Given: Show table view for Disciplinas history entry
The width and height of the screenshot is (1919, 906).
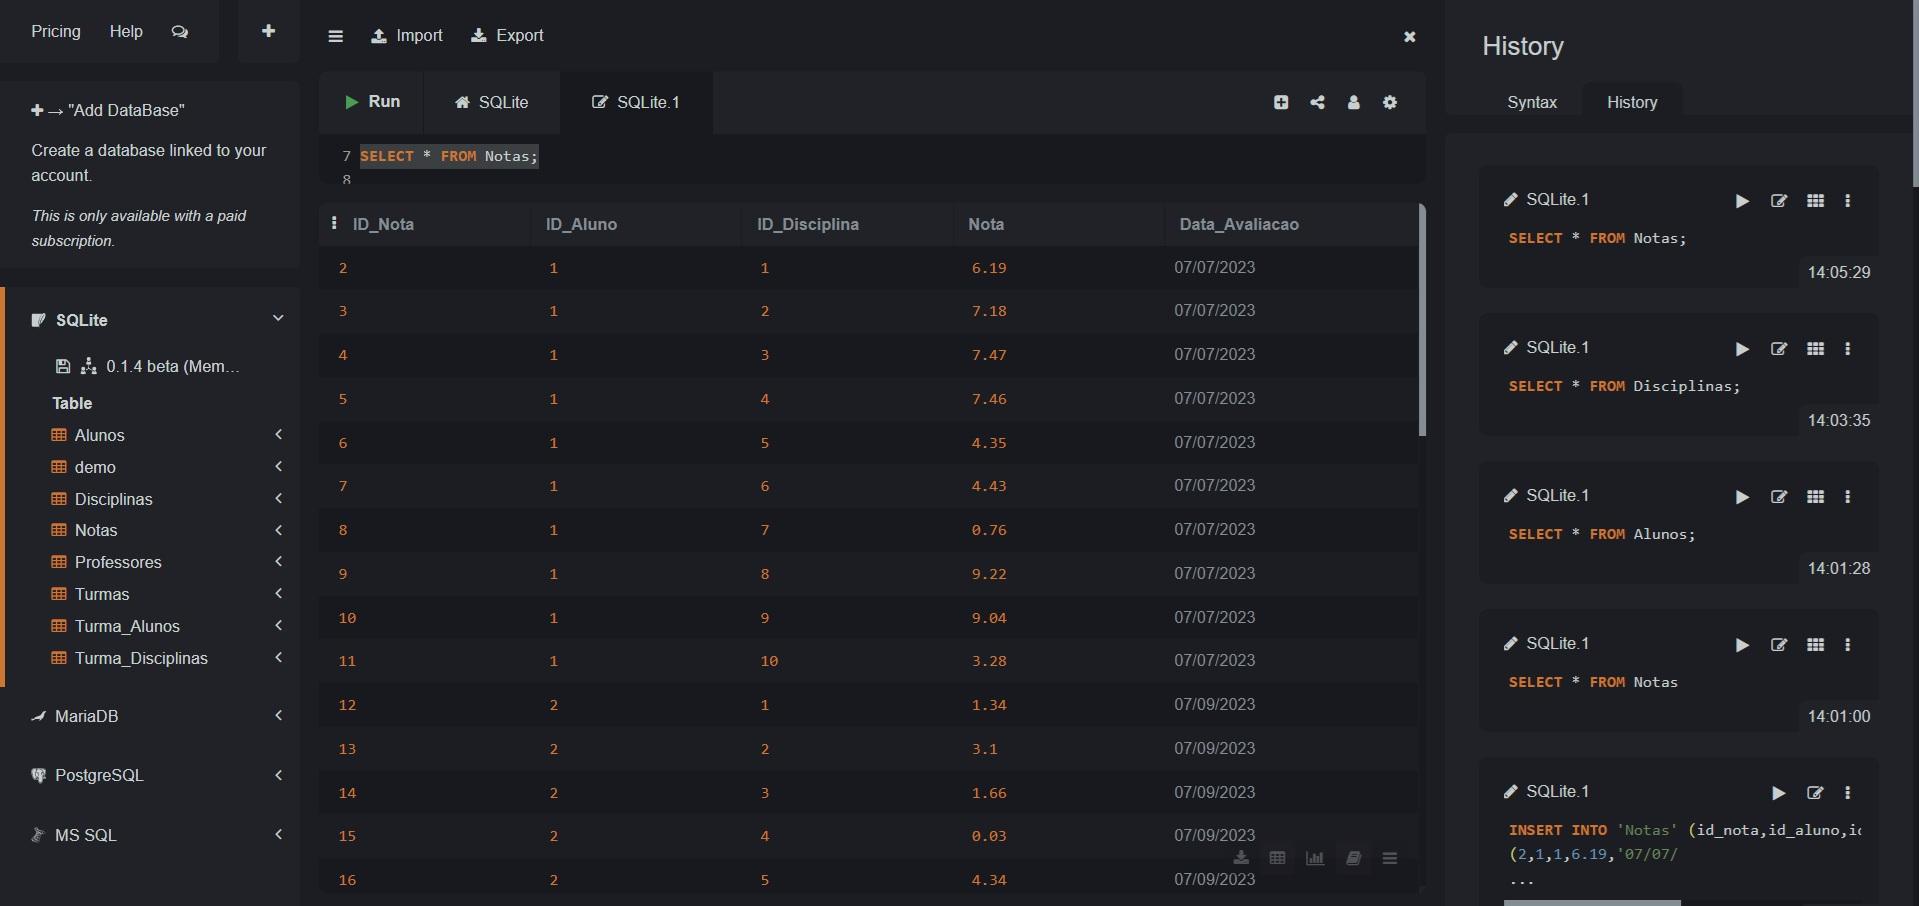Looking at the screenshot, I should pos(1816,349).
